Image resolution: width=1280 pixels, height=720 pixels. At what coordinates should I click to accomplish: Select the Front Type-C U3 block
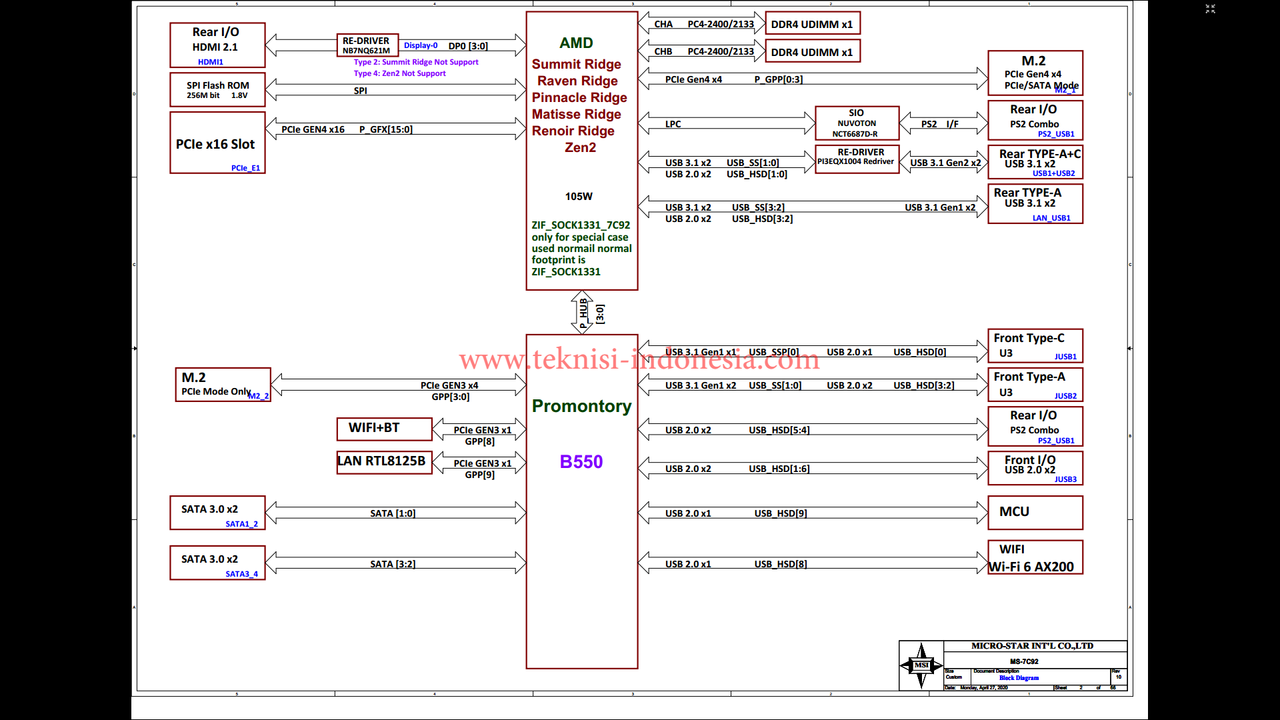[1035, 346]
